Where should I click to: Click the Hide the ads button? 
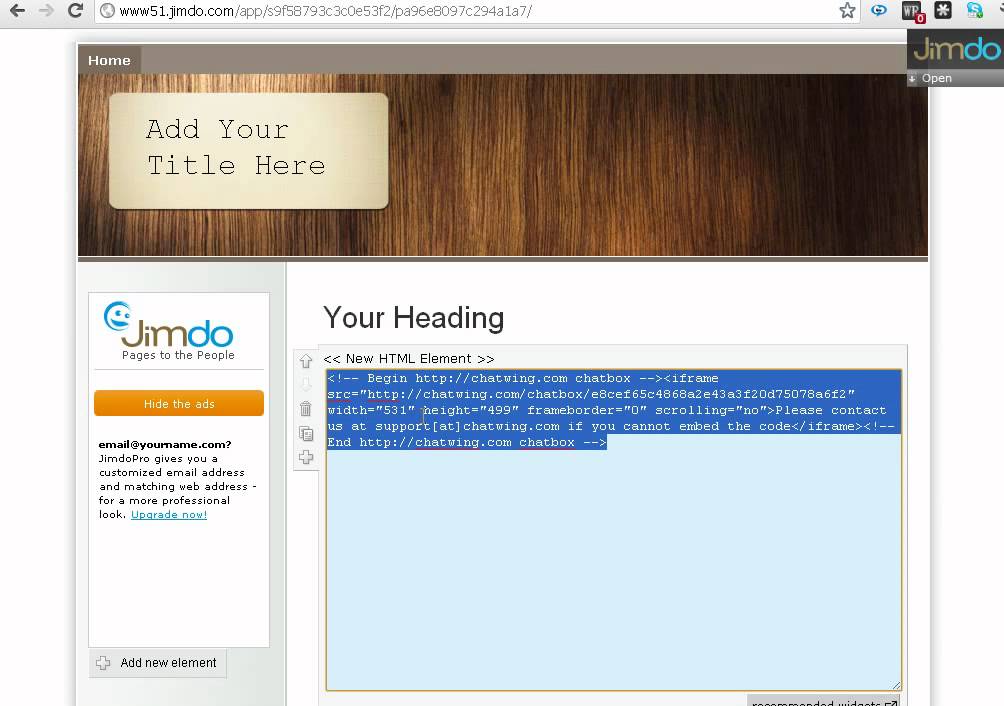click(179, 403)
